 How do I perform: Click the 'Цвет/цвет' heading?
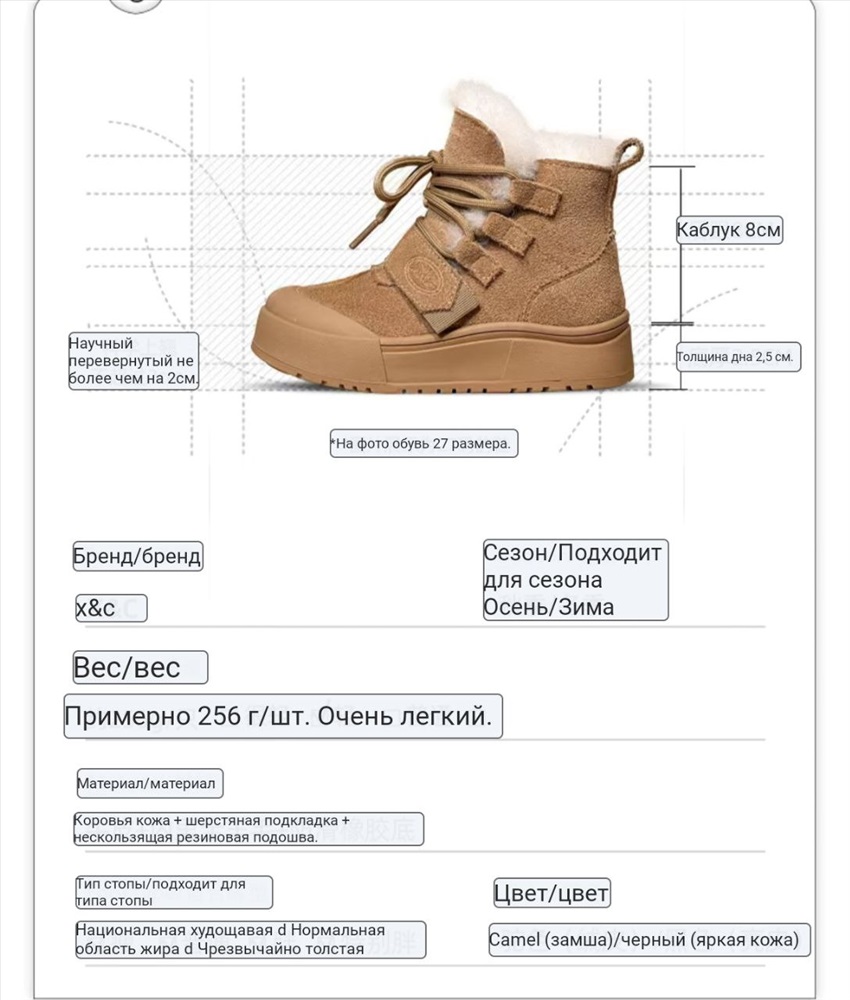coord(552,893)
